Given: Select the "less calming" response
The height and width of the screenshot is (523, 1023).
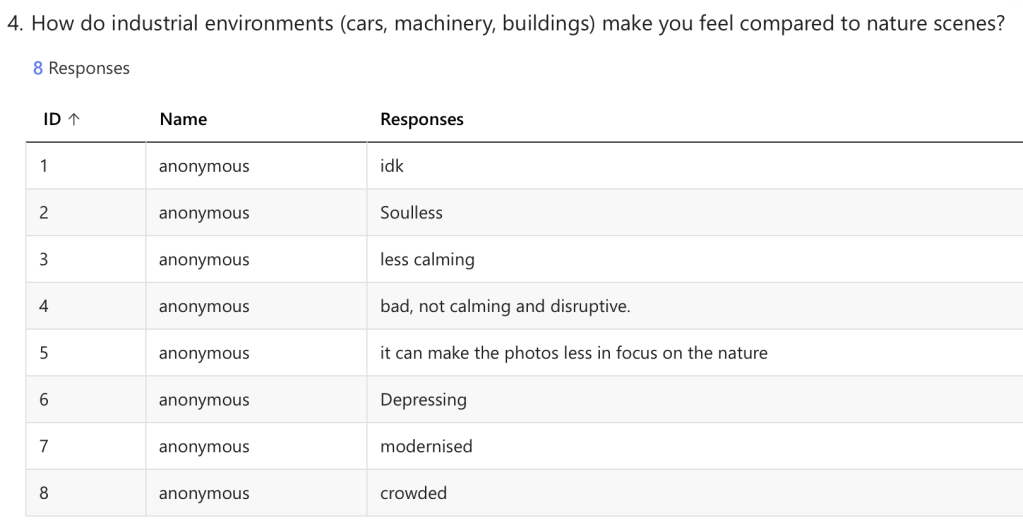Looking at the screenshot, I should click(427, 260).
